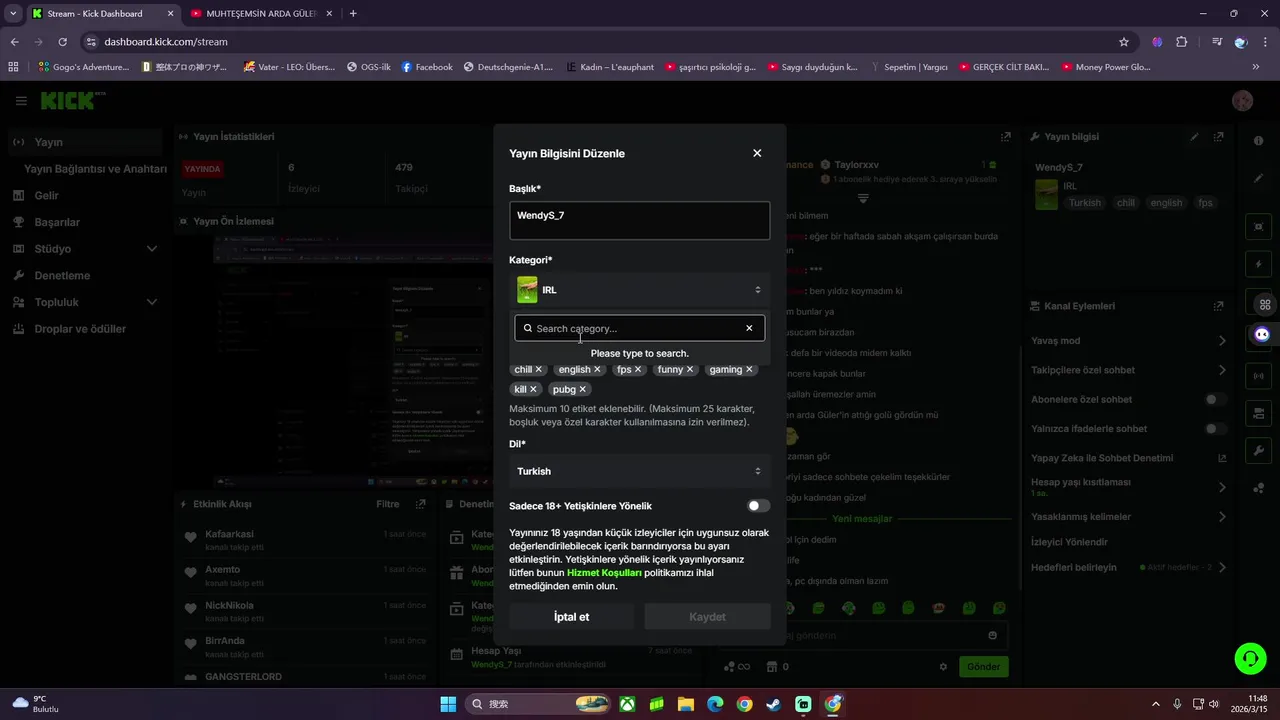Screen dimensions: 1280x720
Task: Open Microsoft Edge from taskbar
Action: (x=715, y=704)
